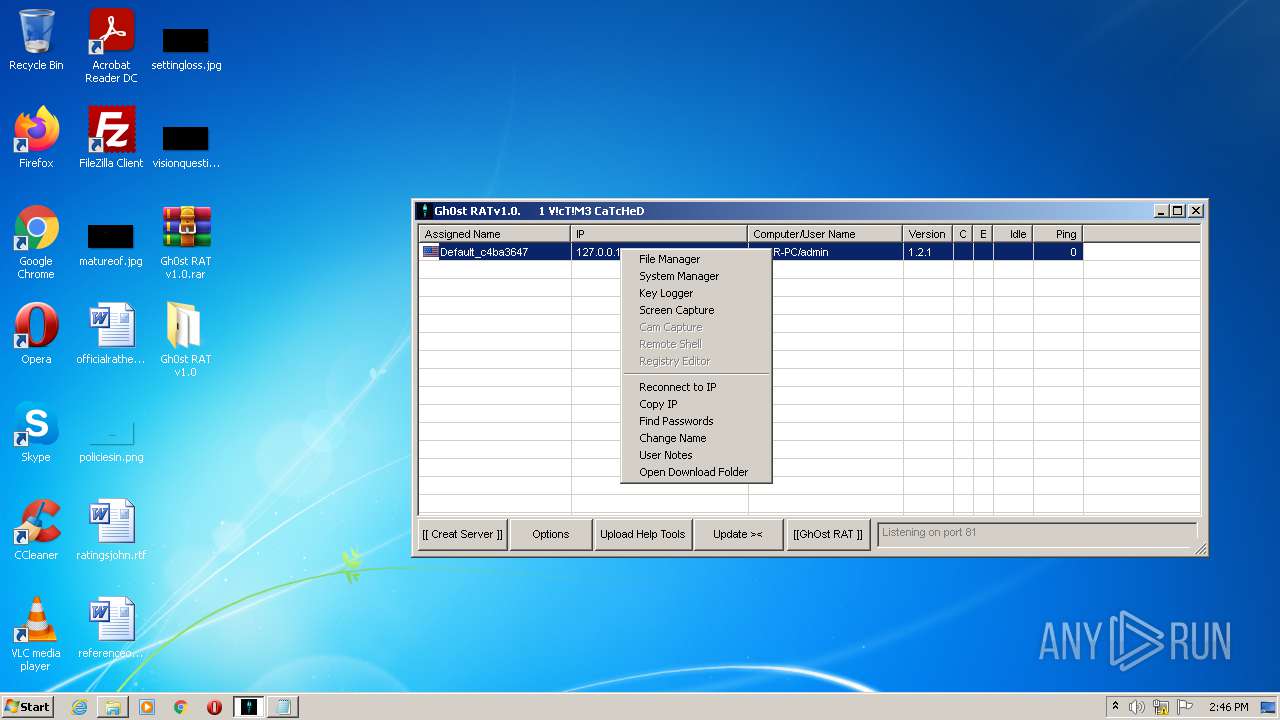This screenshot has width=1280, height=720.
Task: Choose Find Passwords menu item
Action: click(696, 421)
